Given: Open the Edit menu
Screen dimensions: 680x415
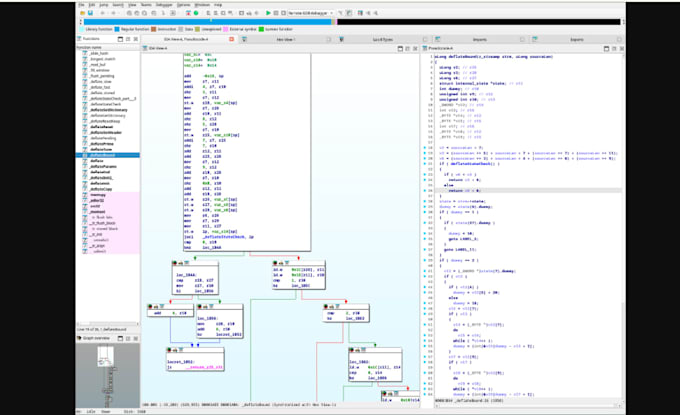Looking at the screenshot, I should [92, 5].
